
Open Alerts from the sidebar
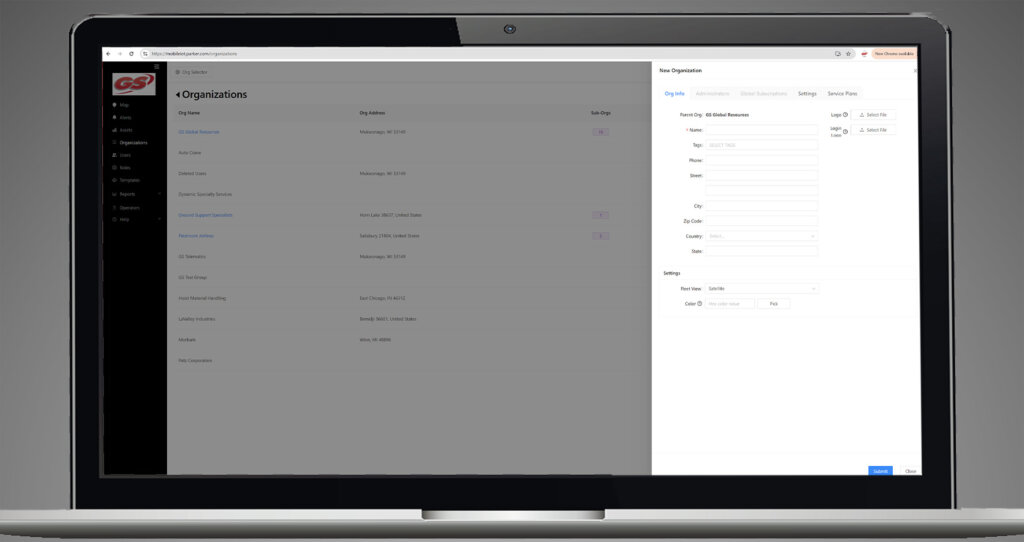114,117
